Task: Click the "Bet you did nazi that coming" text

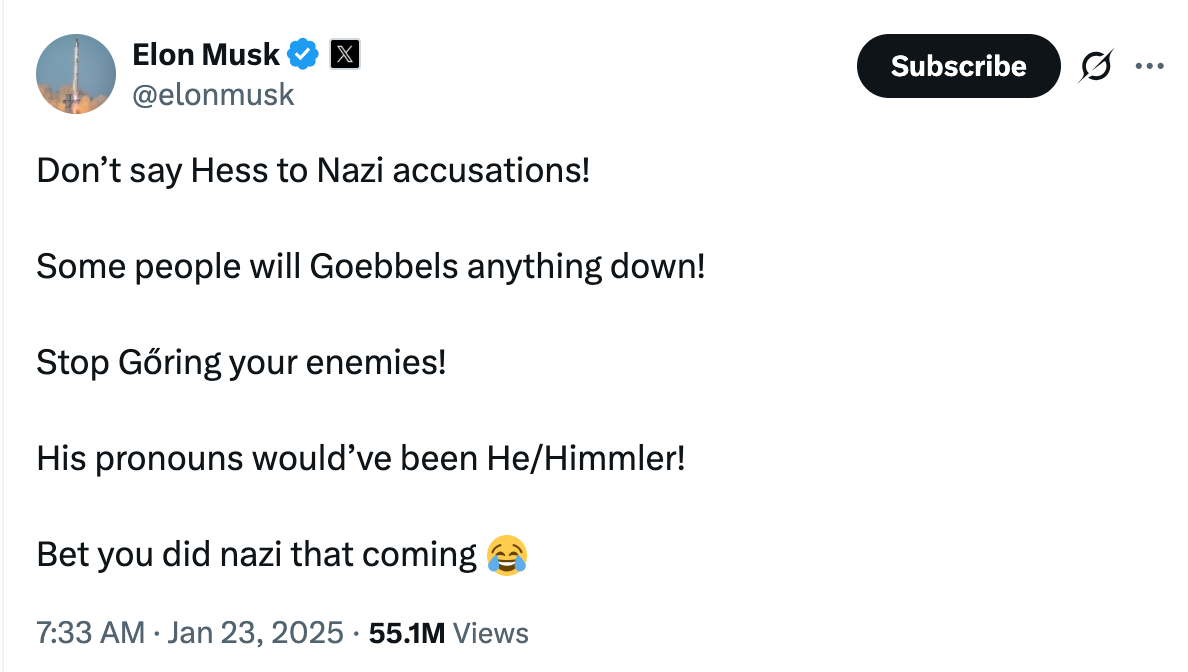Action: [256, 554]
